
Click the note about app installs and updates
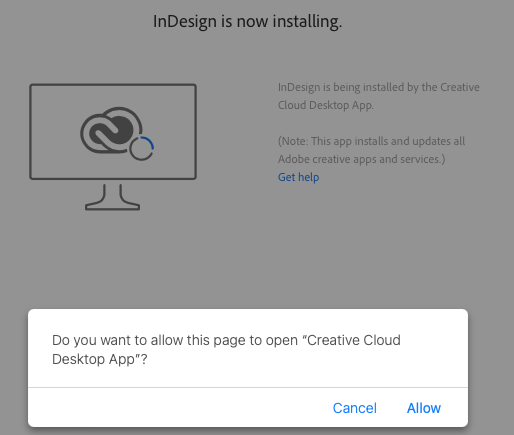click(x=371, y=150)
